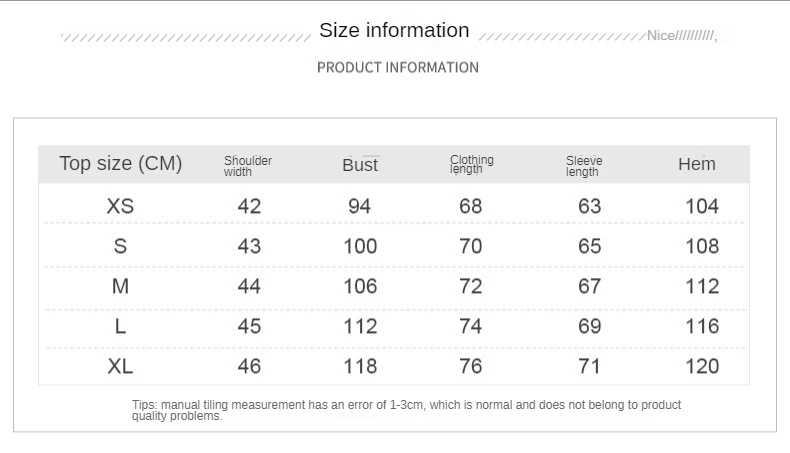Click the Tips measurement error note
790x453 pixels.
[x=406, y=410]
